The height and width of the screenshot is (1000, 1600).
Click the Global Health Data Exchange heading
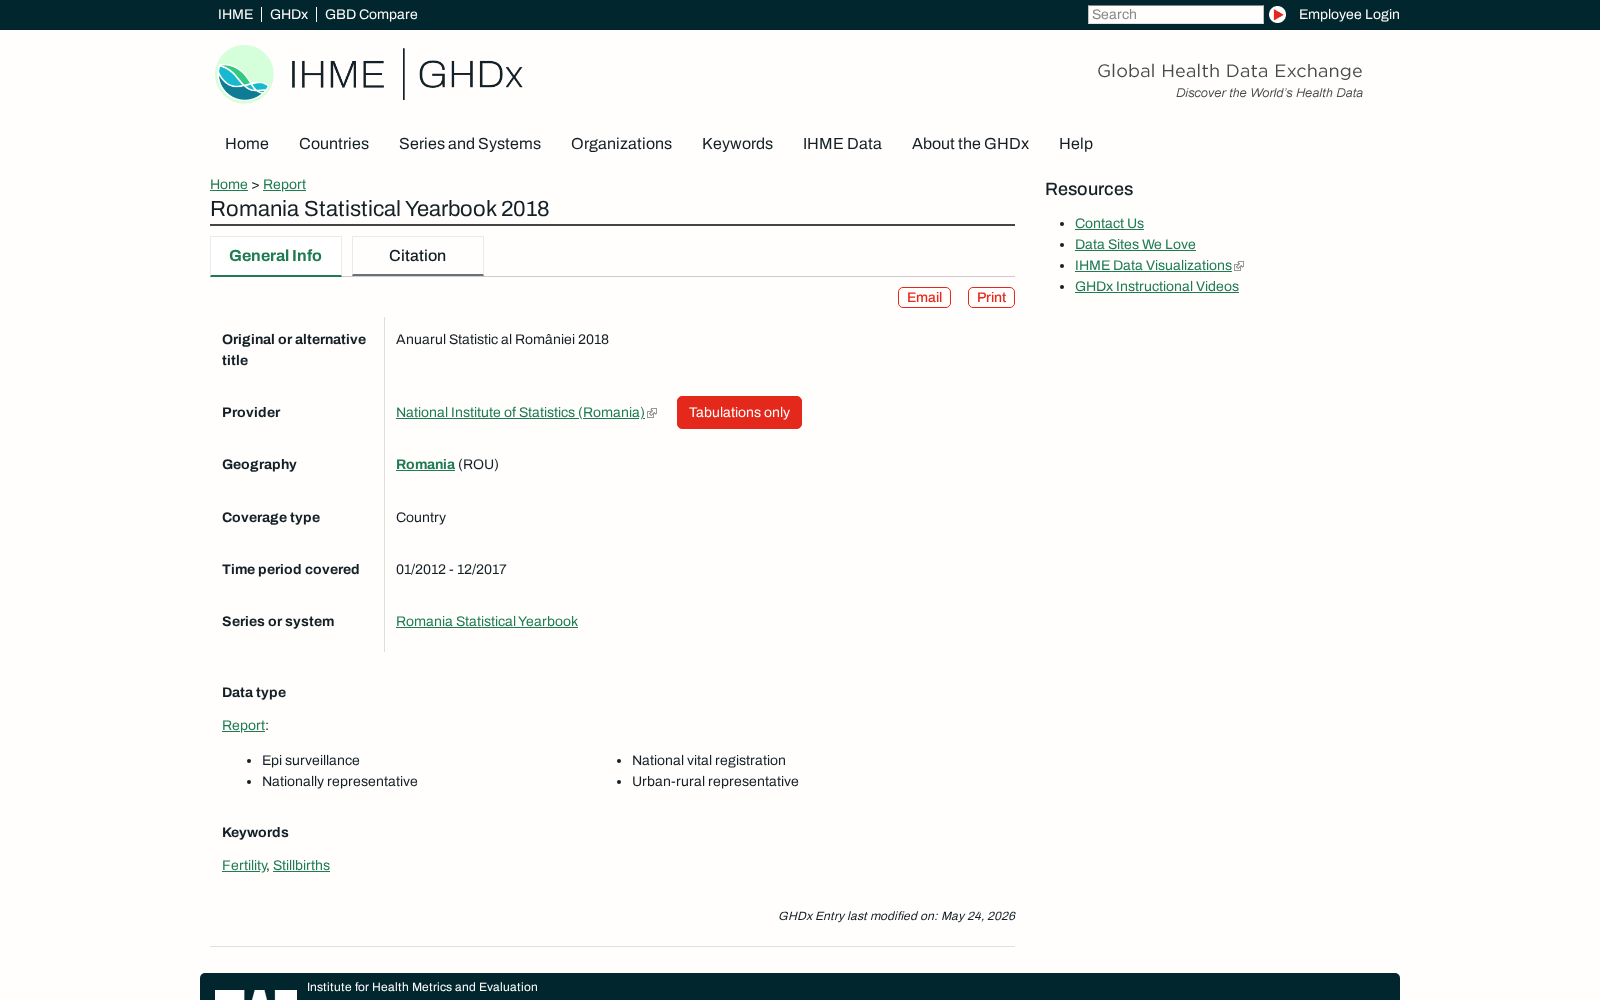click(1230, 71)
